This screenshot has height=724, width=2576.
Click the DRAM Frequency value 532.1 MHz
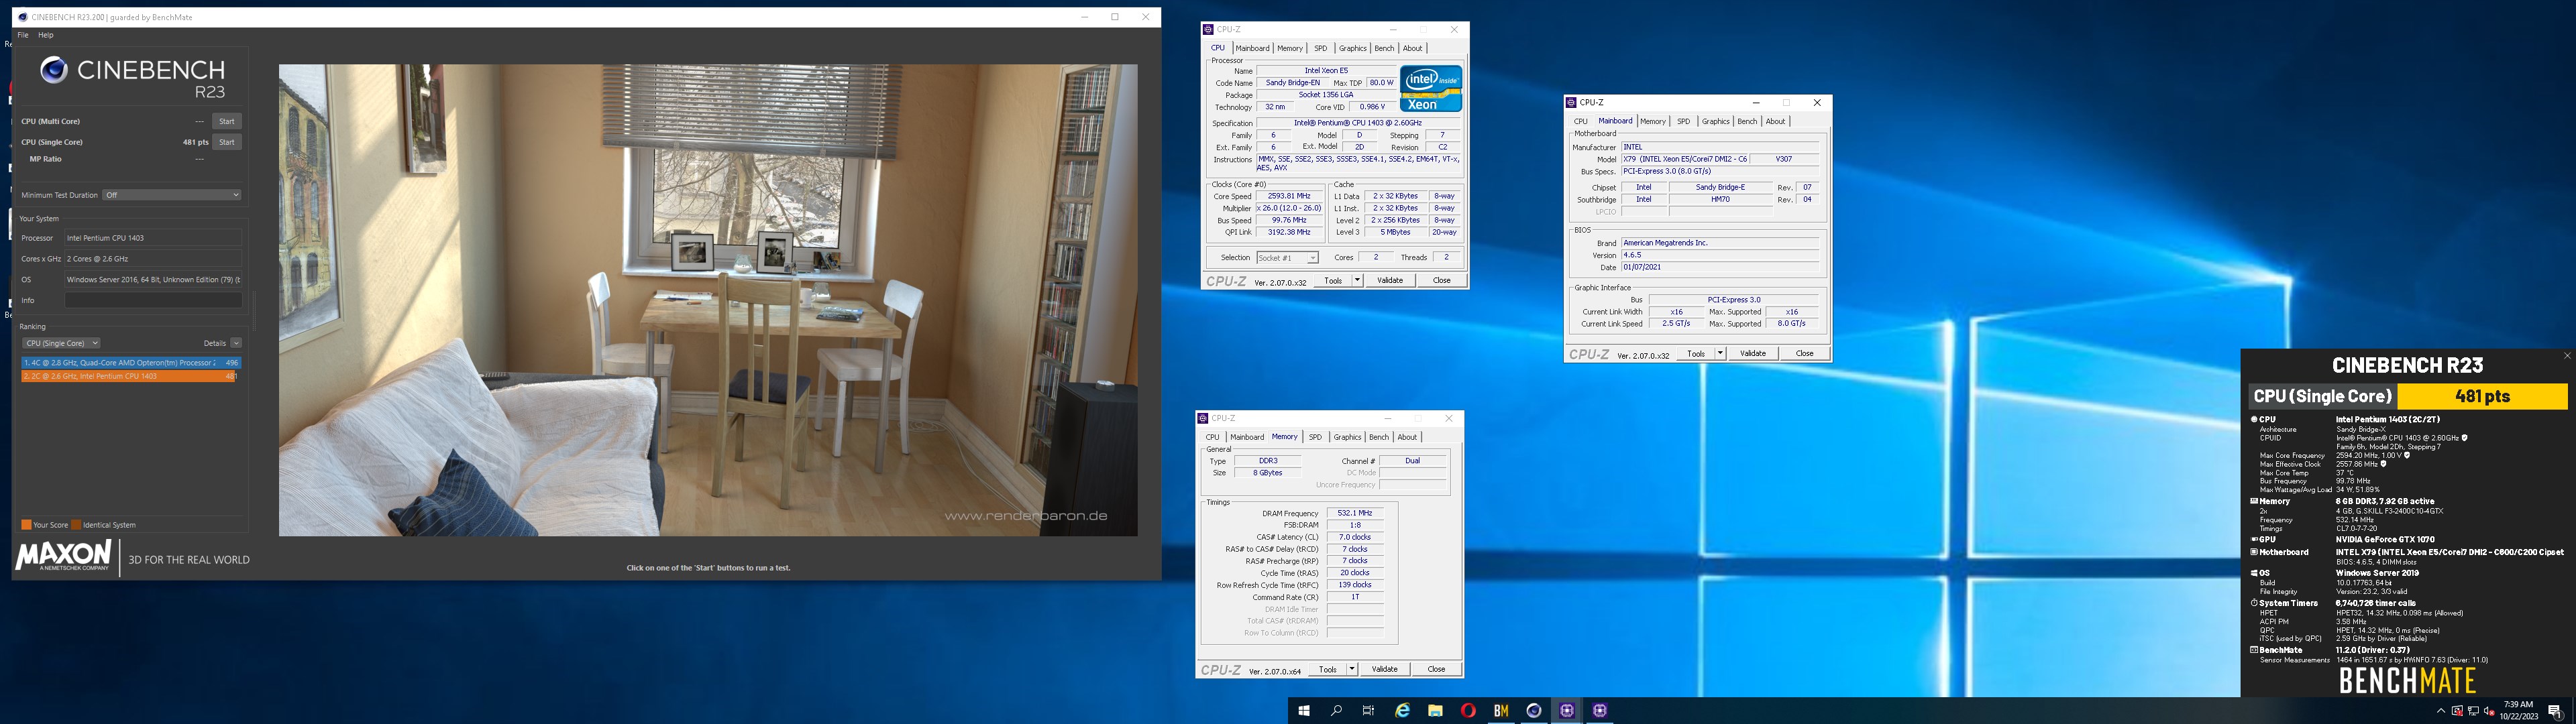pos(1355,513)
